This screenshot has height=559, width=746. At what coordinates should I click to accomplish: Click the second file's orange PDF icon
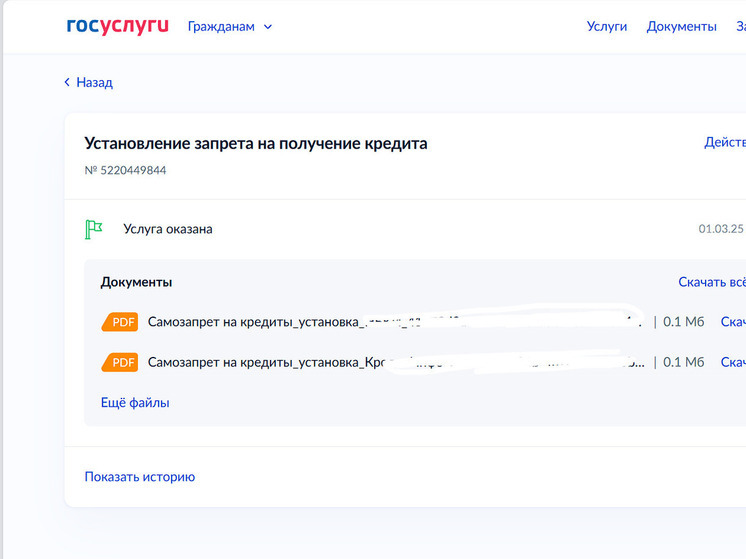point(120,362)
